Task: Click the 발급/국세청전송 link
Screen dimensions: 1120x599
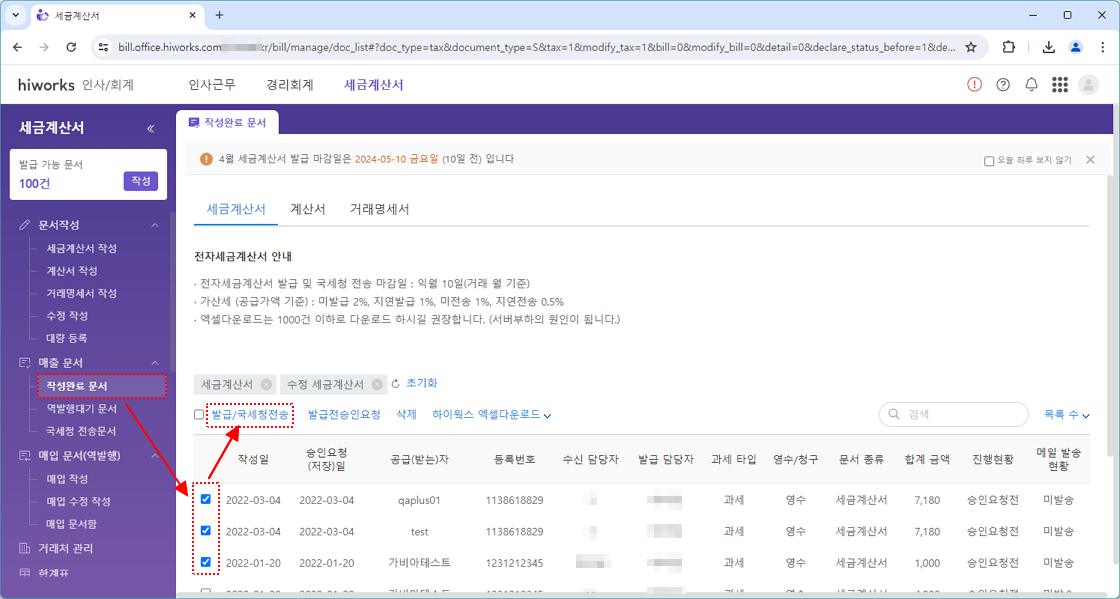Action: 250,415
